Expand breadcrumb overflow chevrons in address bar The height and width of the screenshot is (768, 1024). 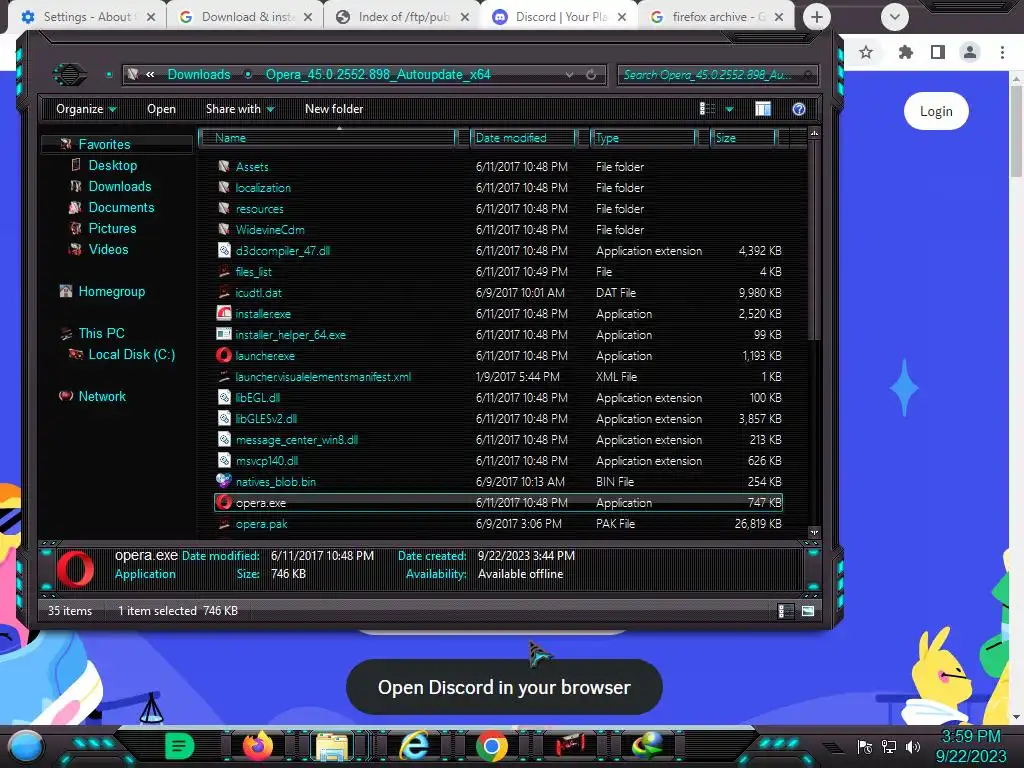click(150, 74)
